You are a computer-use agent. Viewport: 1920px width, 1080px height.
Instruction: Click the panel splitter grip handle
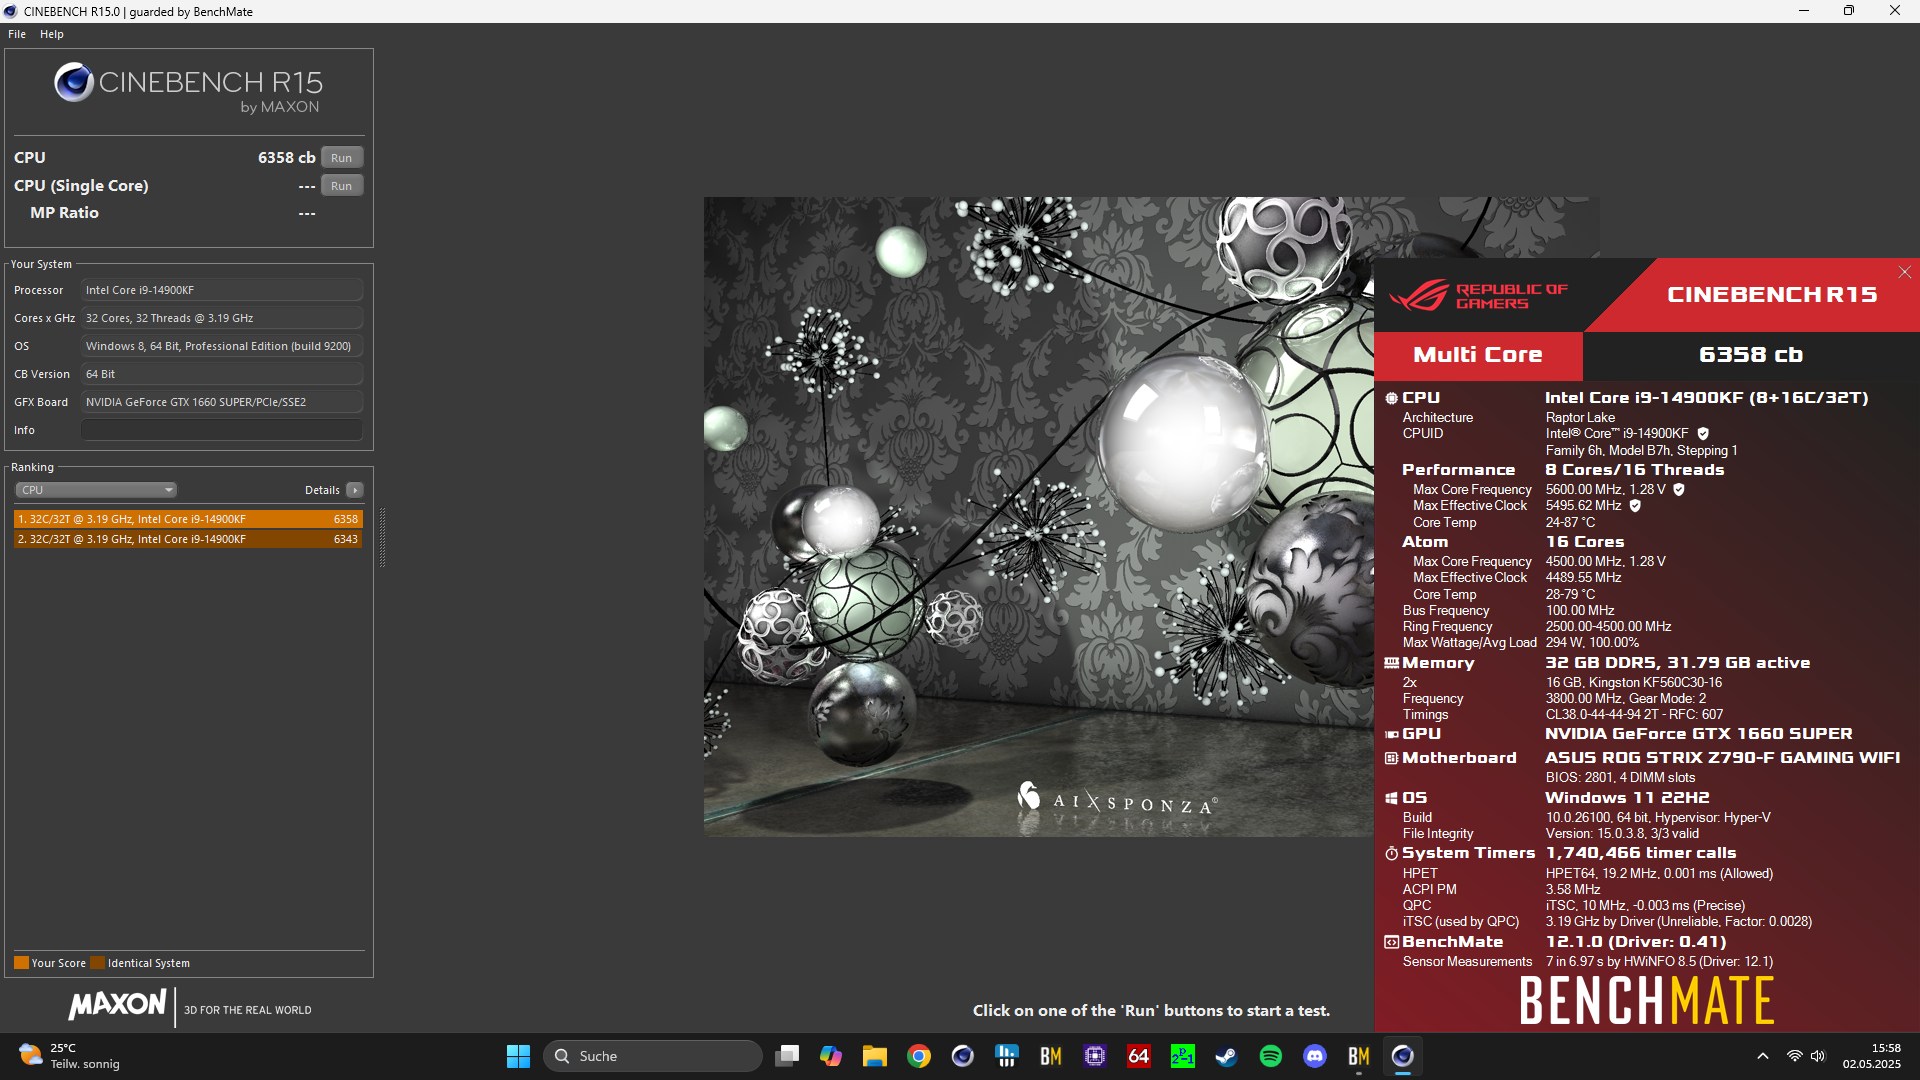pos(382,537)
